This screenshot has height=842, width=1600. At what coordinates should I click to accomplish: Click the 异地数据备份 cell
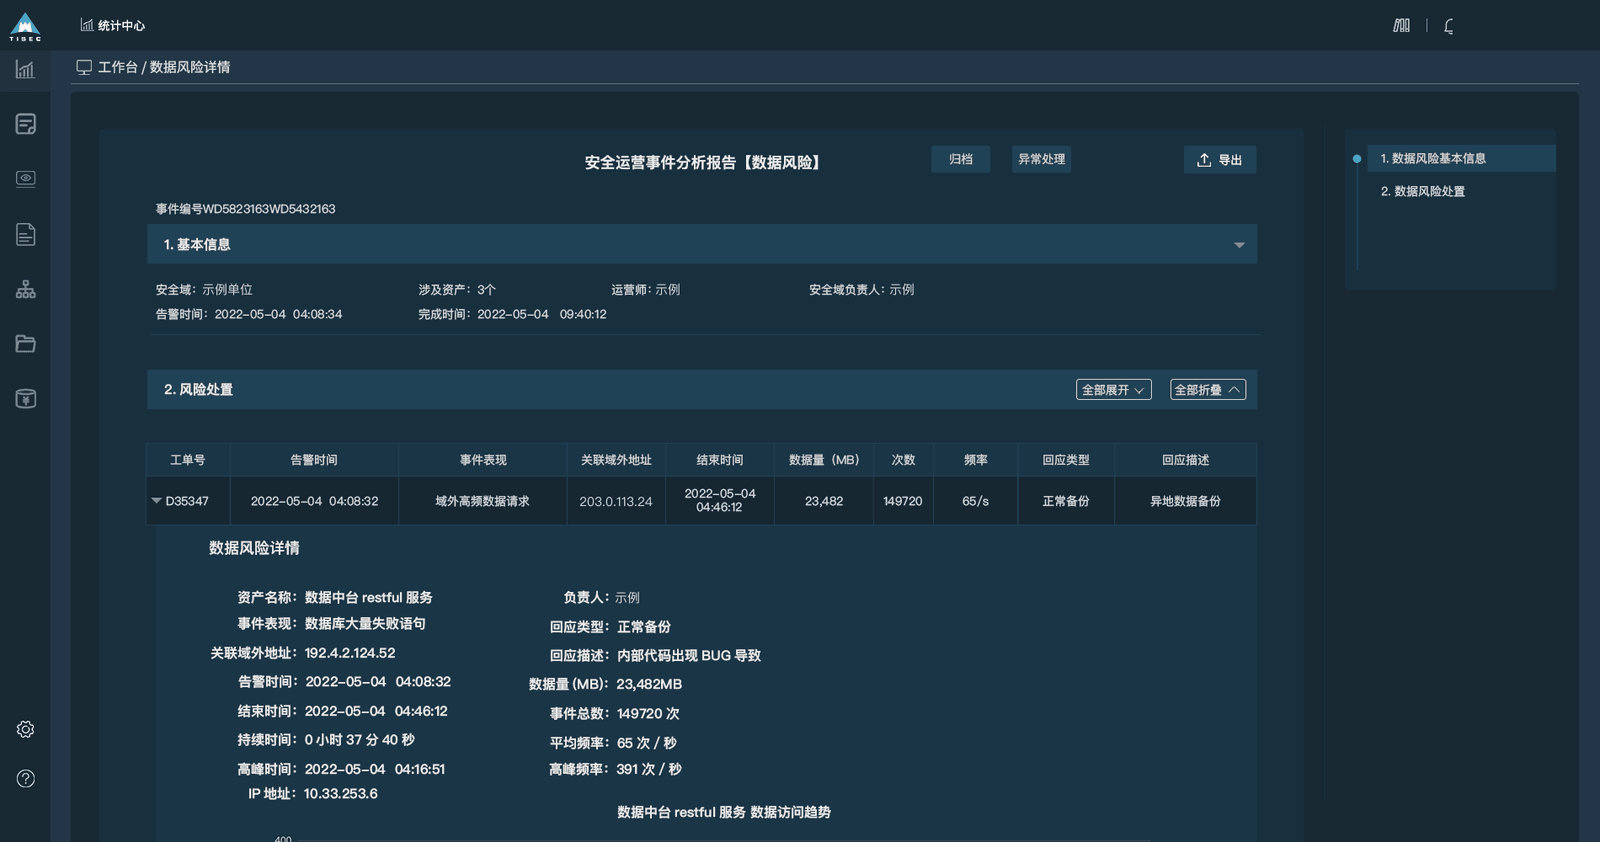pos(1186,501)
